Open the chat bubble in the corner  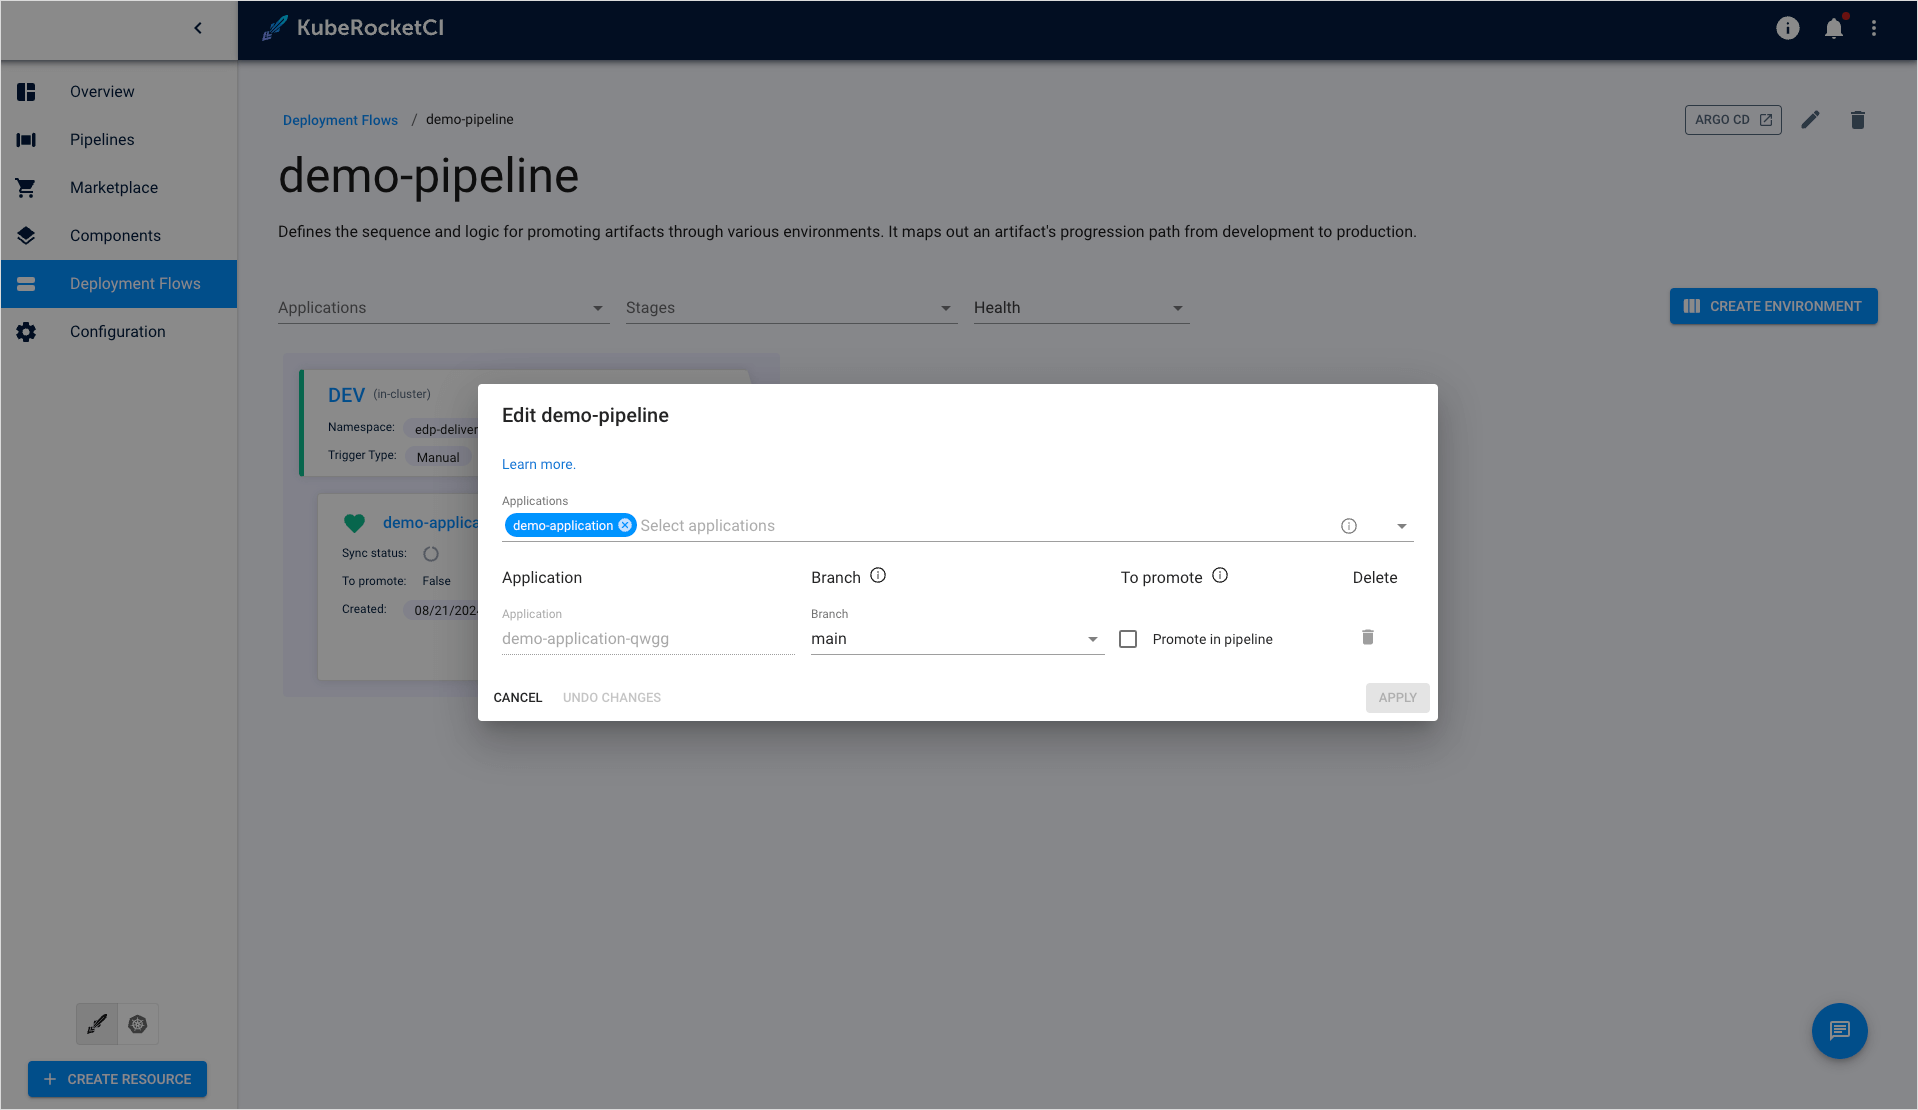pos(1839,1031)
